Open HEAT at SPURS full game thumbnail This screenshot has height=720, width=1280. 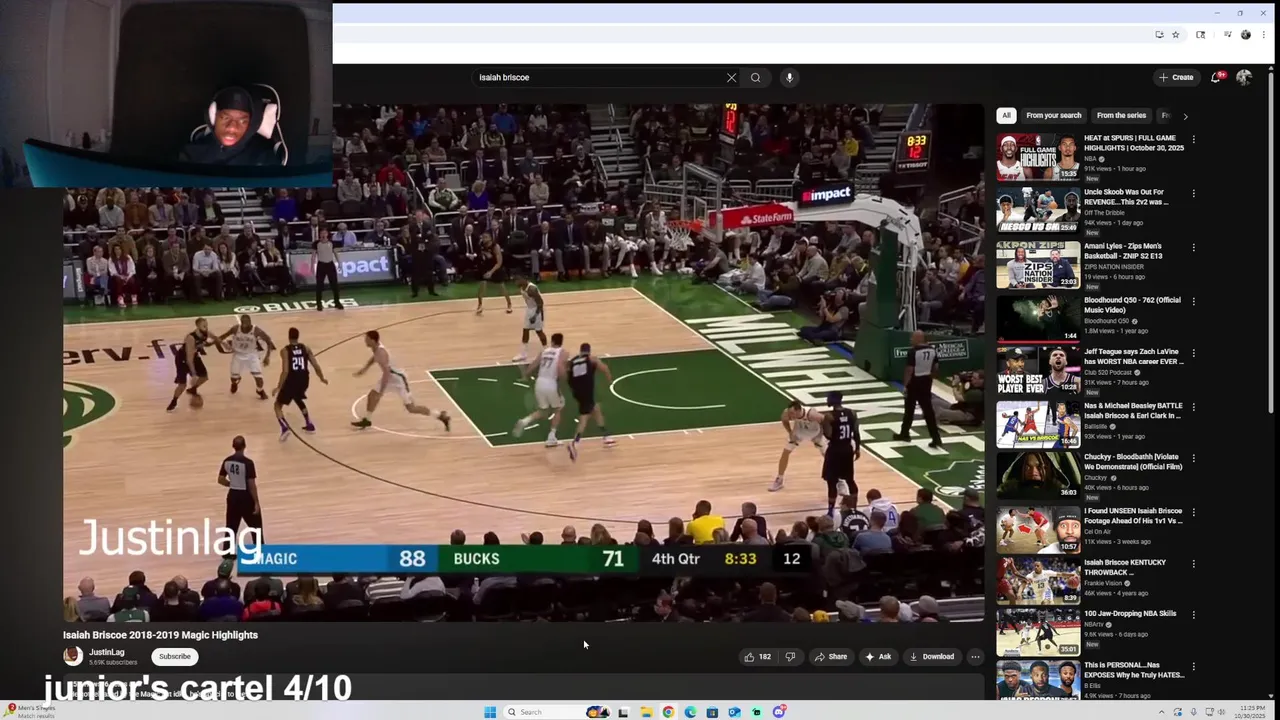(x=1038, y=157)
